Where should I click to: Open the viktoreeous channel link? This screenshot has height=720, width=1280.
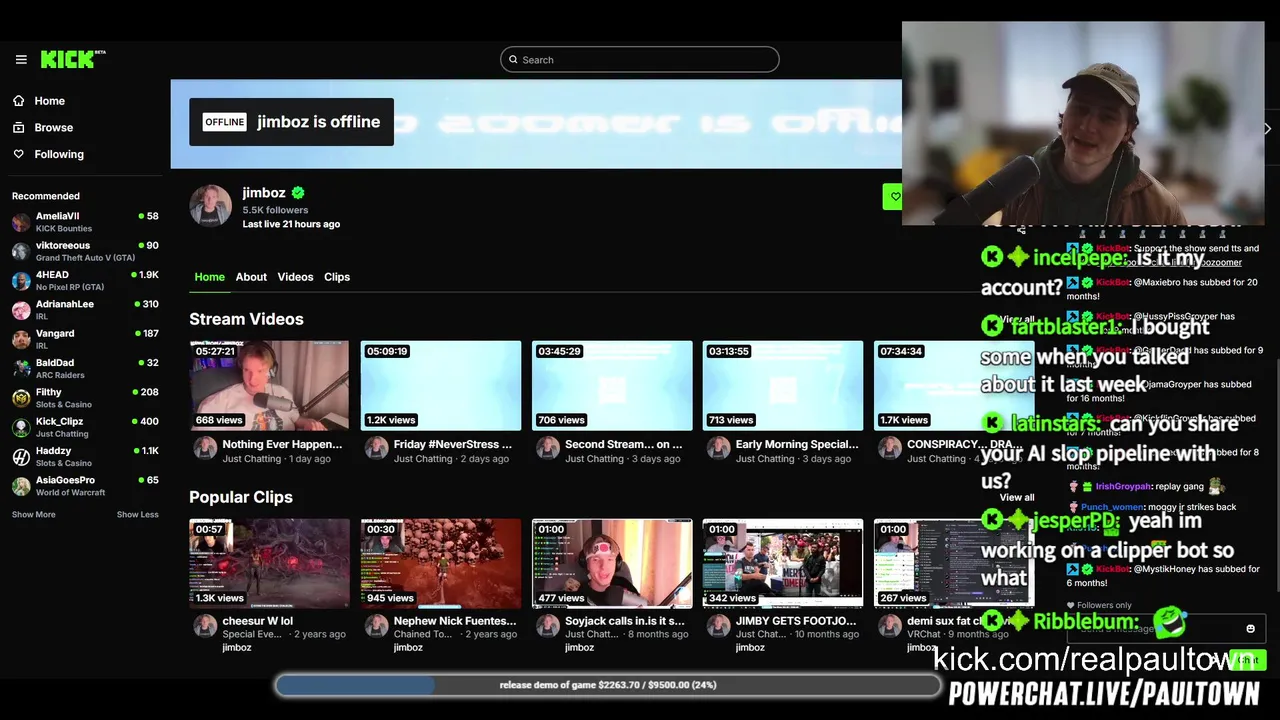pos(63,245)
